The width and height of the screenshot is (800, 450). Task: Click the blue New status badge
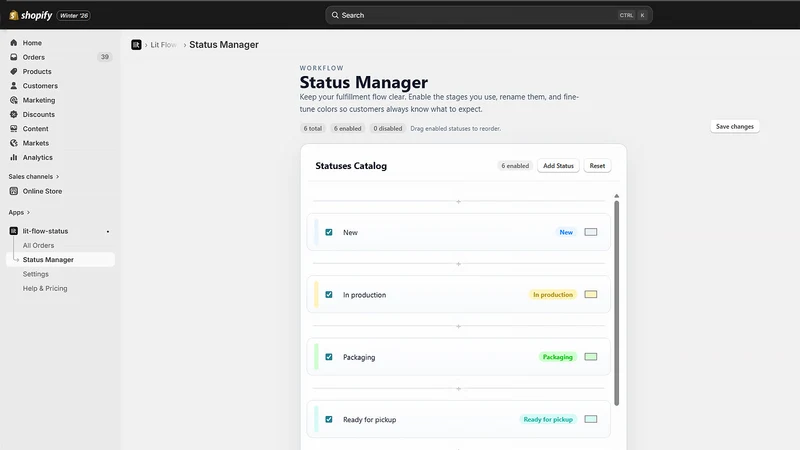click(566, 232)
